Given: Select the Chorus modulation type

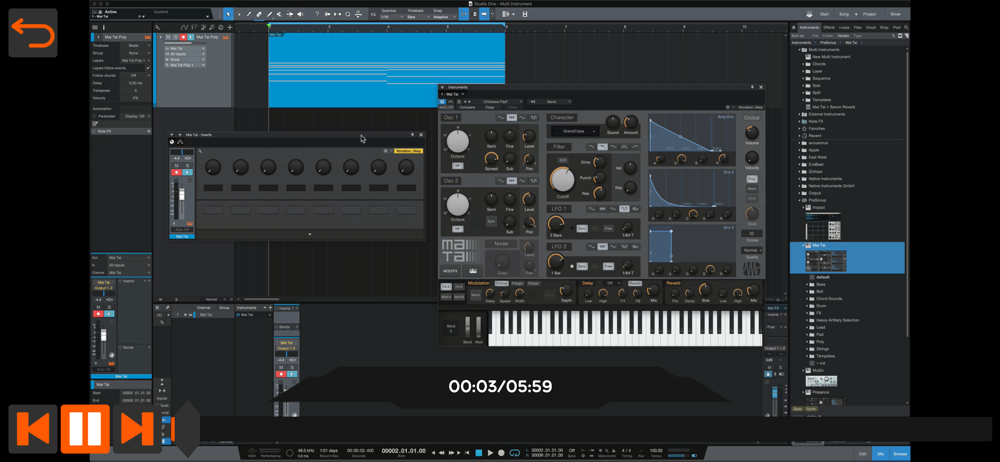Looking at the screenshot, I should pyautogui.click(x=501, y=283).
